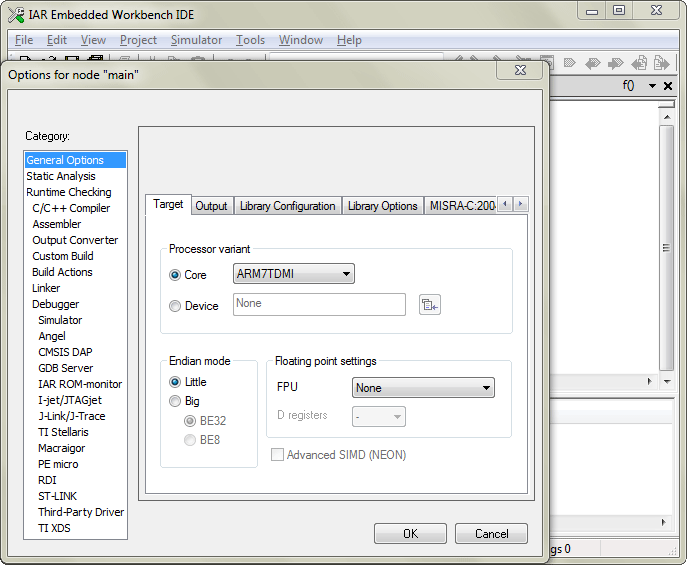
Task: Enable Advanced SIMD (NEON) checkbox
Action: click(277, 455)
